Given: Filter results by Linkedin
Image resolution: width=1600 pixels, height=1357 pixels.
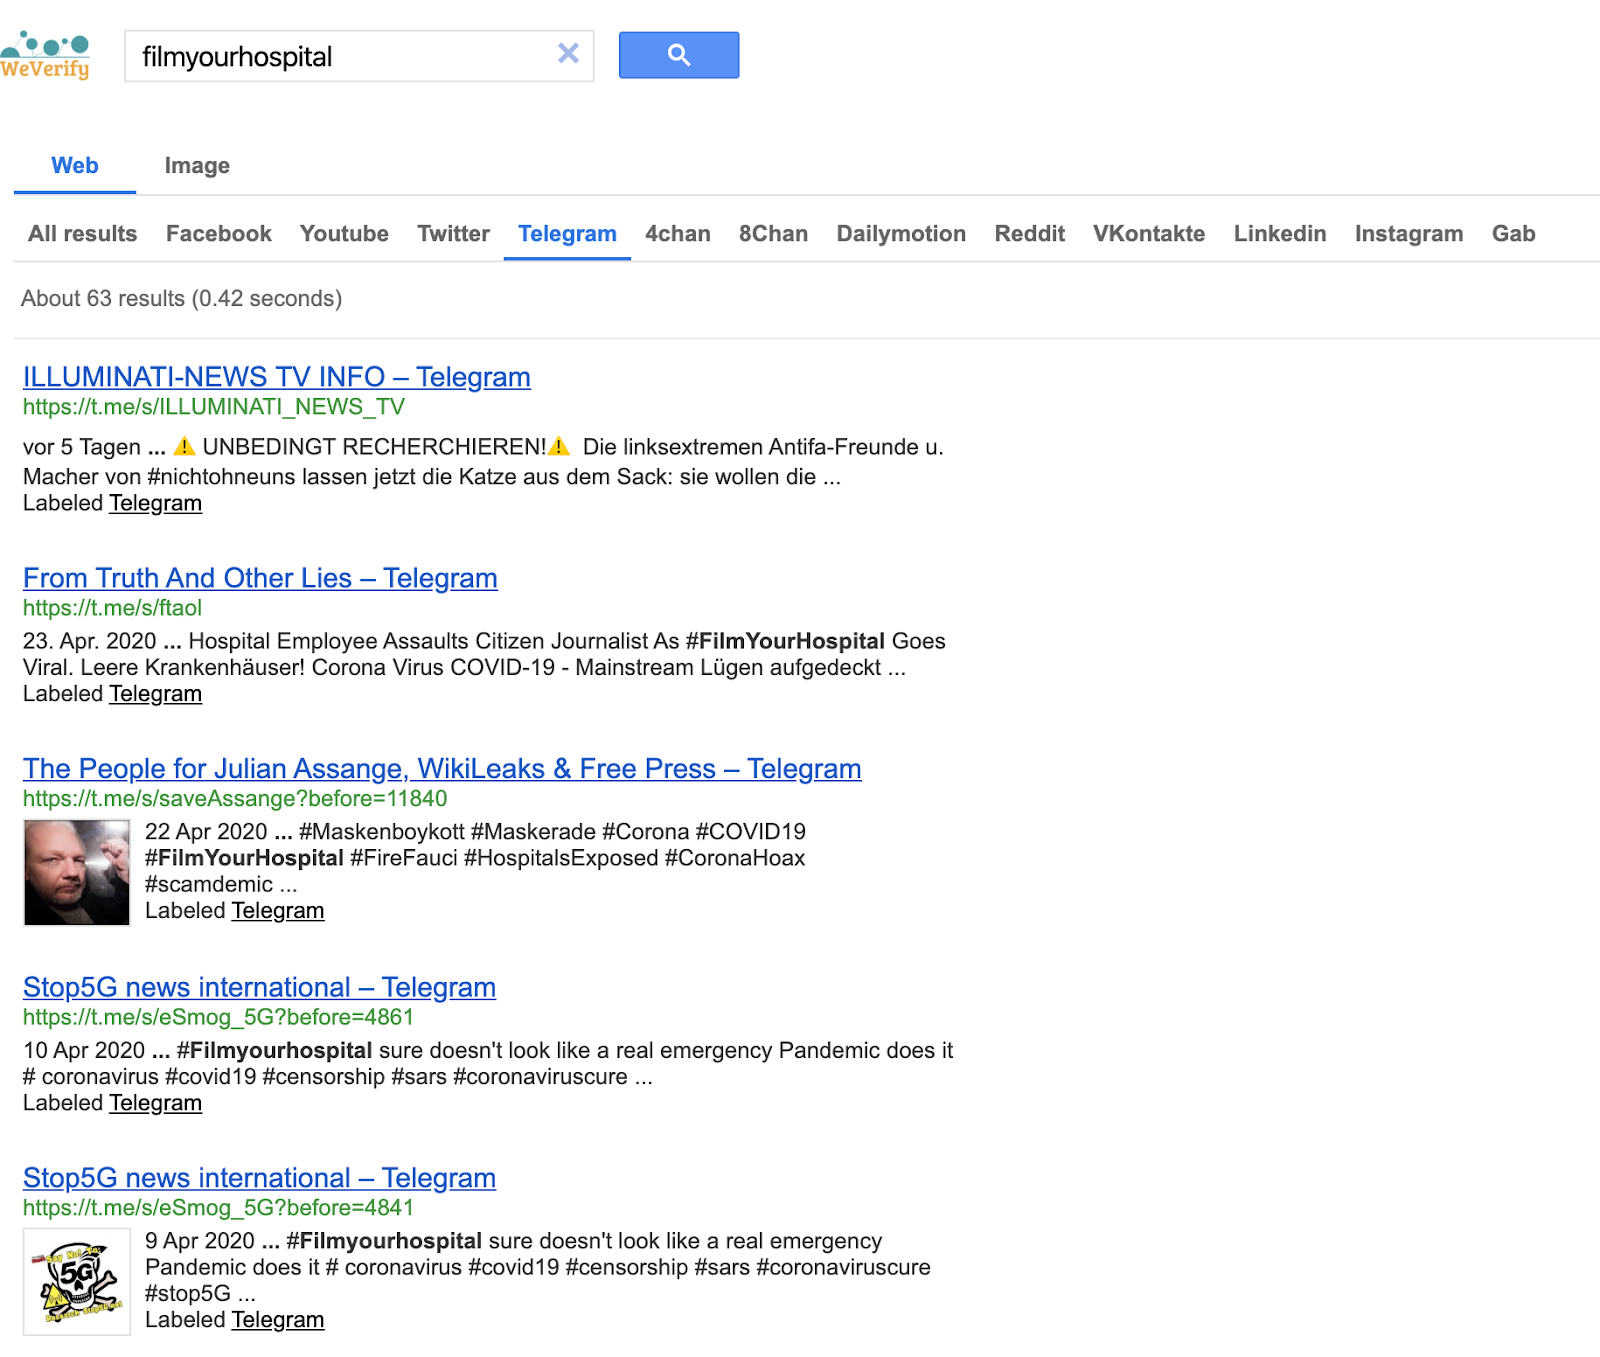Looking at the screenshot, I should pyautogui.click(x=1280, y=234).
